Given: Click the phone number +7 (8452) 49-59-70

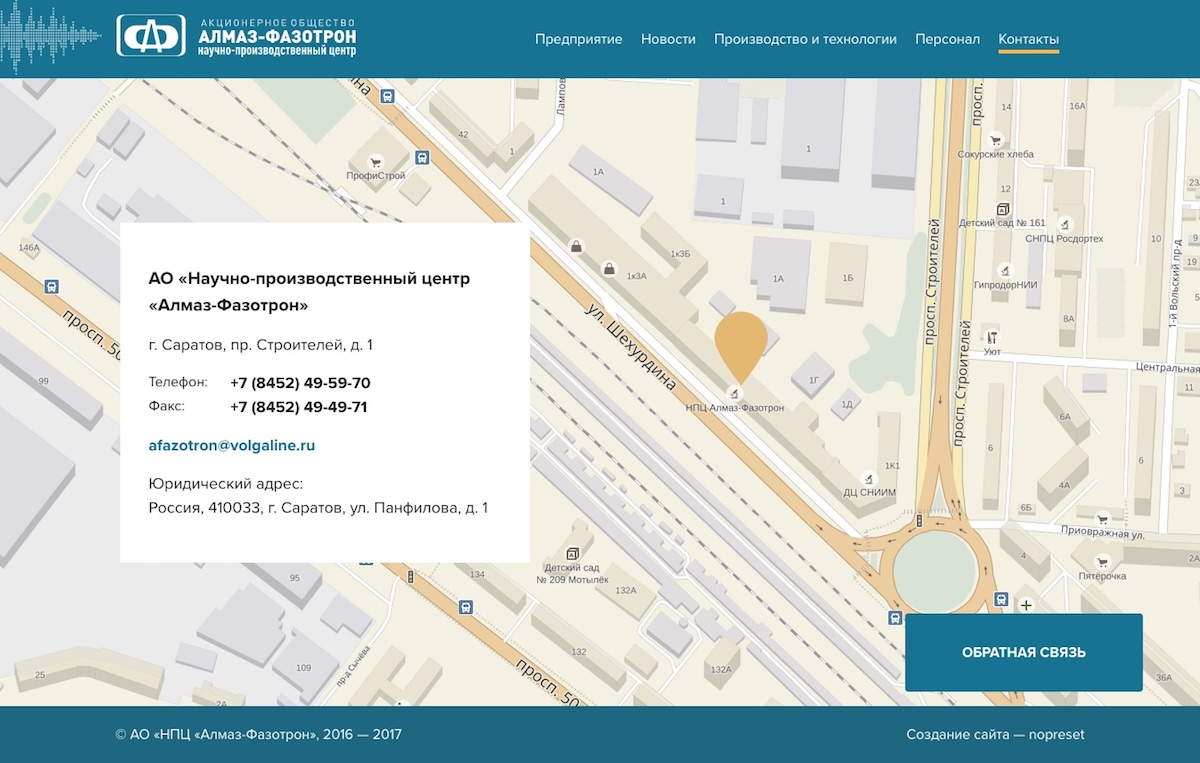Looking at the screenshot, I should coord(300,383).
